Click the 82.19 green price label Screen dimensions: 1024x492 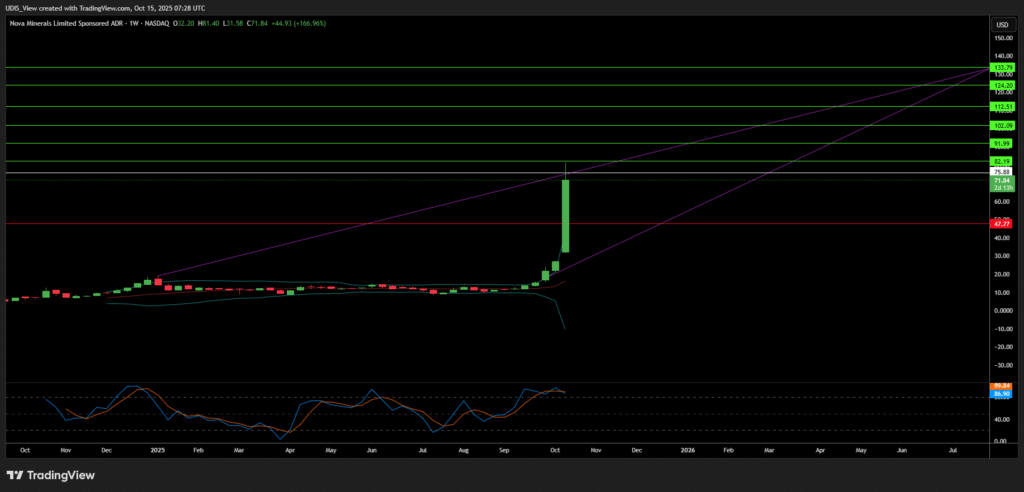click(1002, 161)
